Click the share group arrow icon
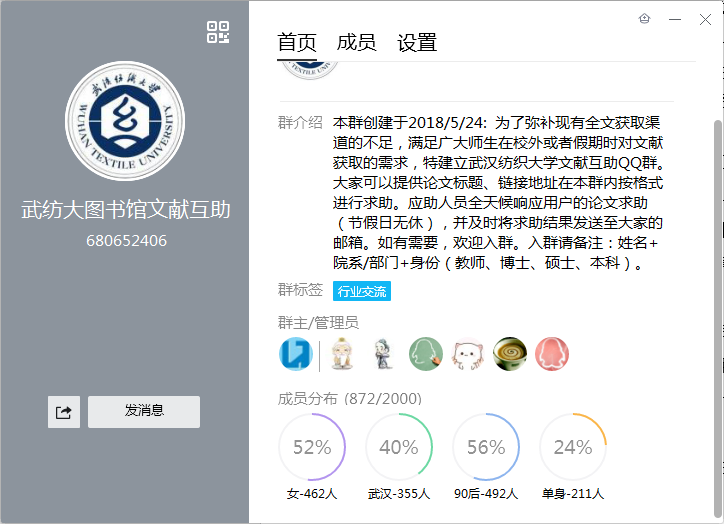This screenshot has width=724, height=524. [x=64, y=412]
